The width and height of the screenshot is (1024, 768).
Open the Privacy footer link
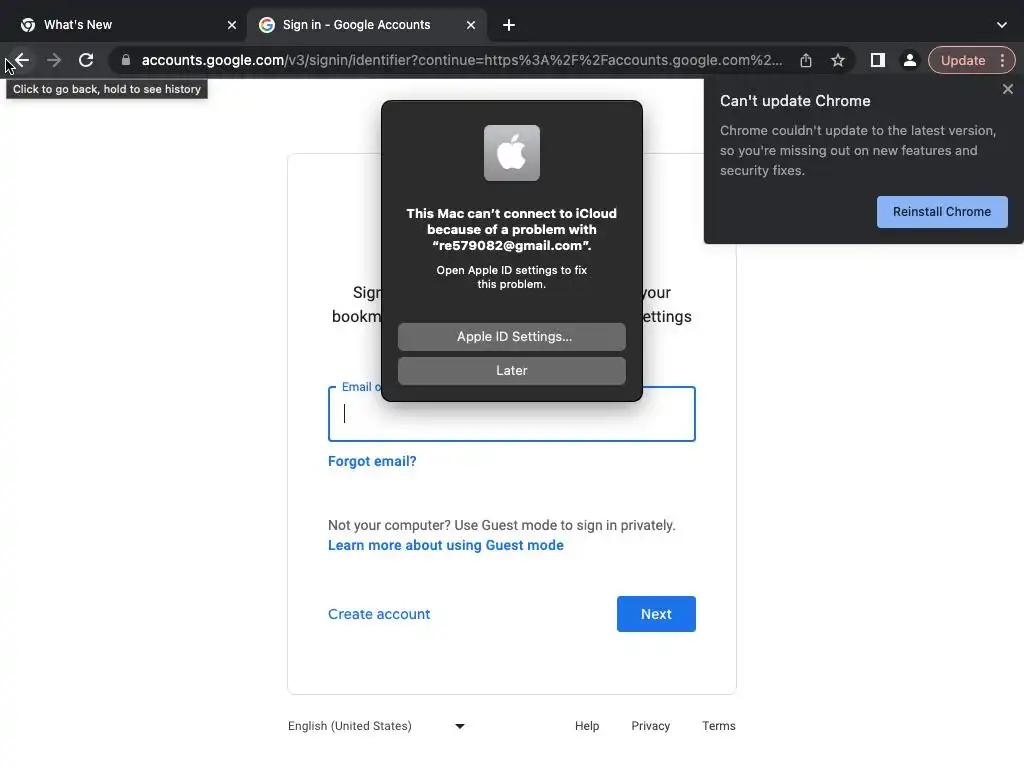(x=650, y=726)
